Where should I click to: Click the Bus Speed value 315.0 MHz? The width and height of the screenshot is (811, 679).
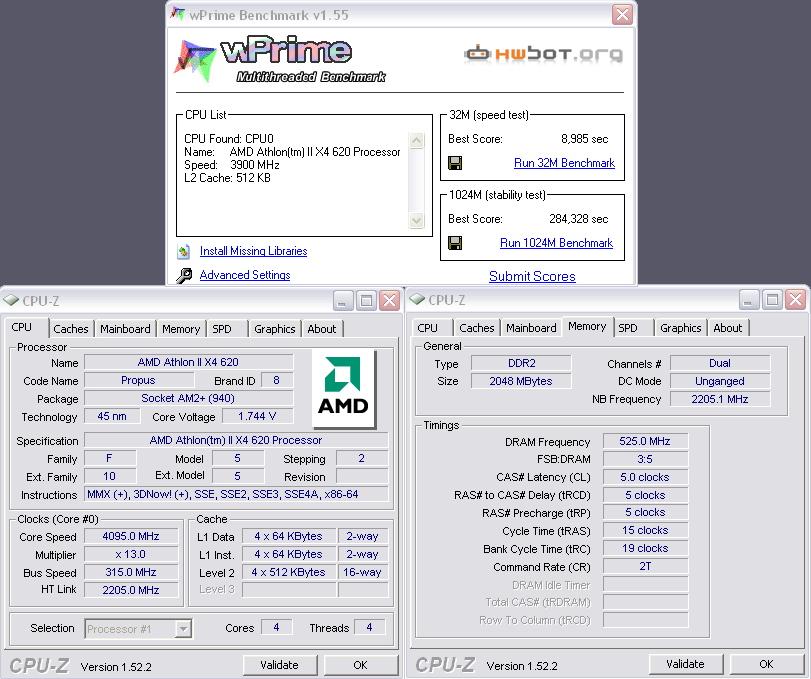(131, 572)
